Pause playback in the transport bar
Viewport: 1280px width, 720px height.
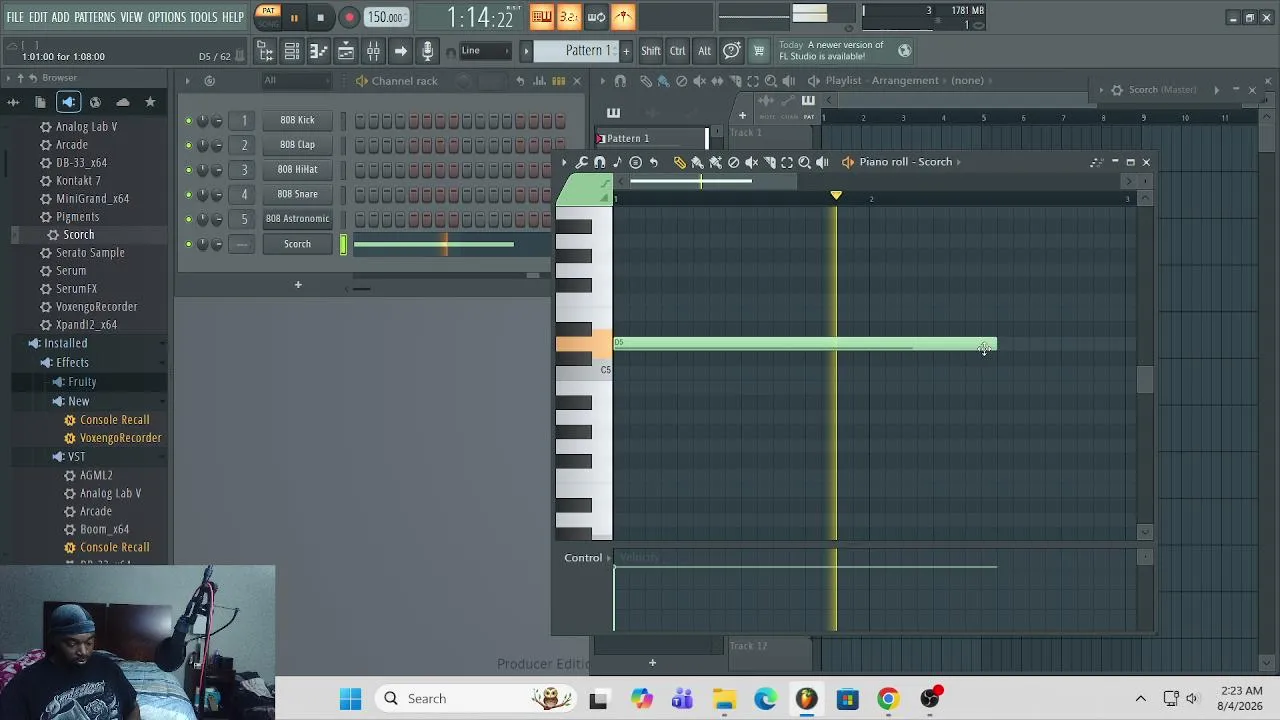click(x=294, y=17)
